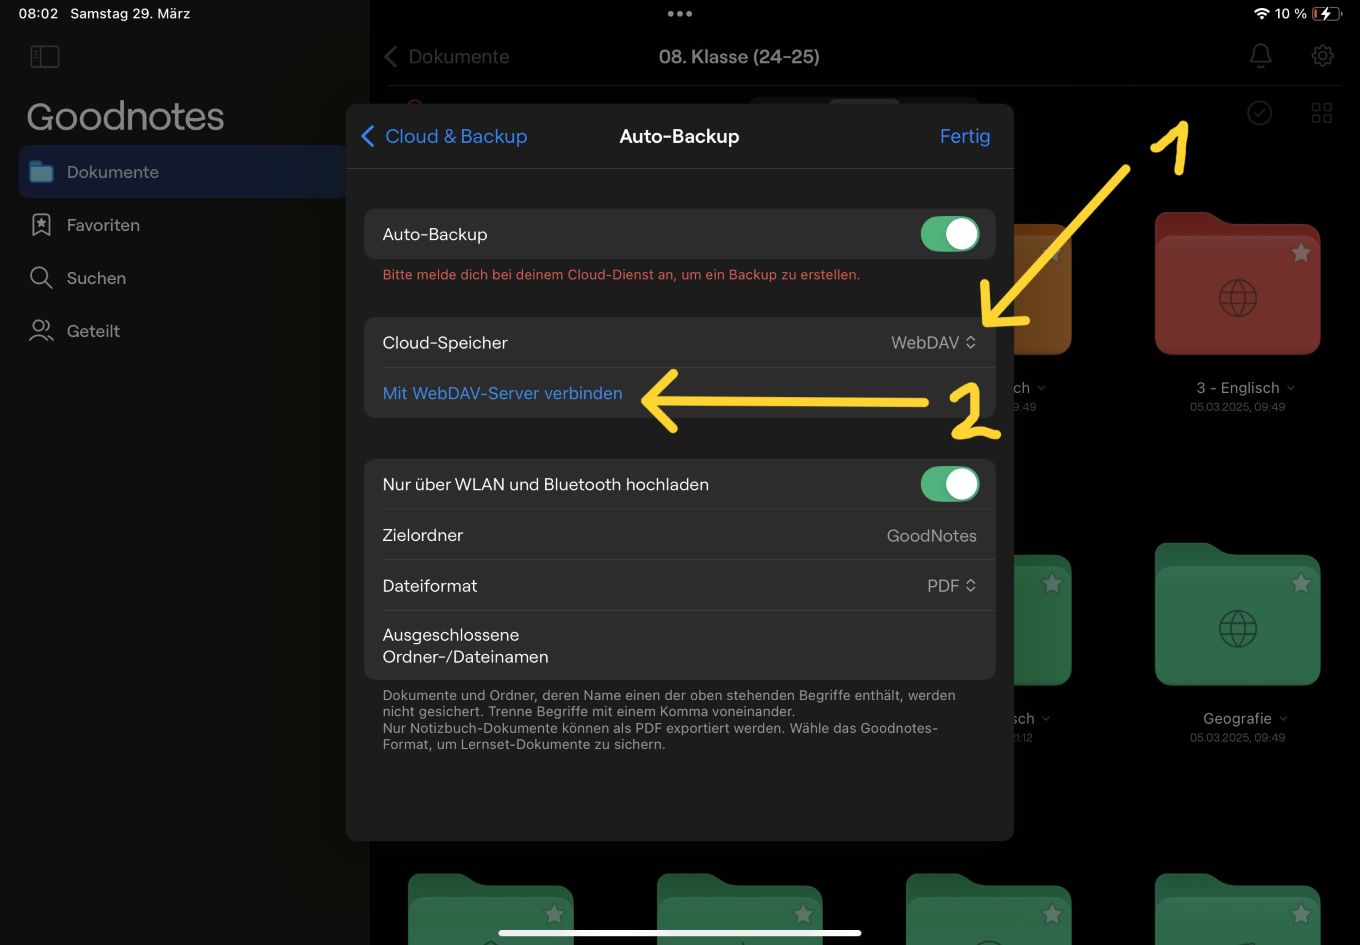This screenshot has height=945, width=1360.
Task: Tap the Goodnotes sidebar heading
Action: [x=125, y=117]
